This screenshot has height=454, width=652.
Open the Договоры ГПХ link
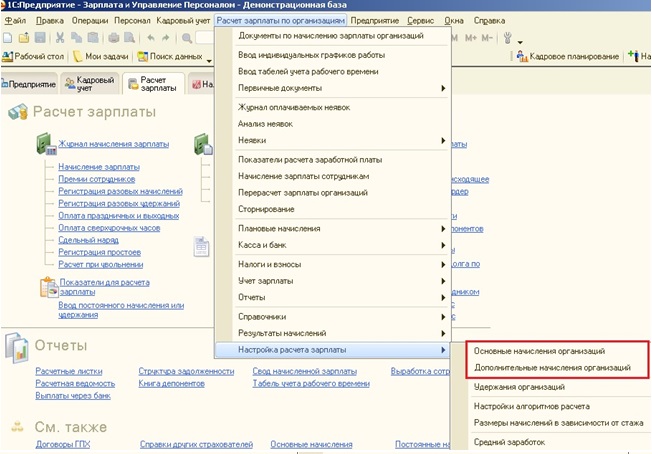pos(62,444)
